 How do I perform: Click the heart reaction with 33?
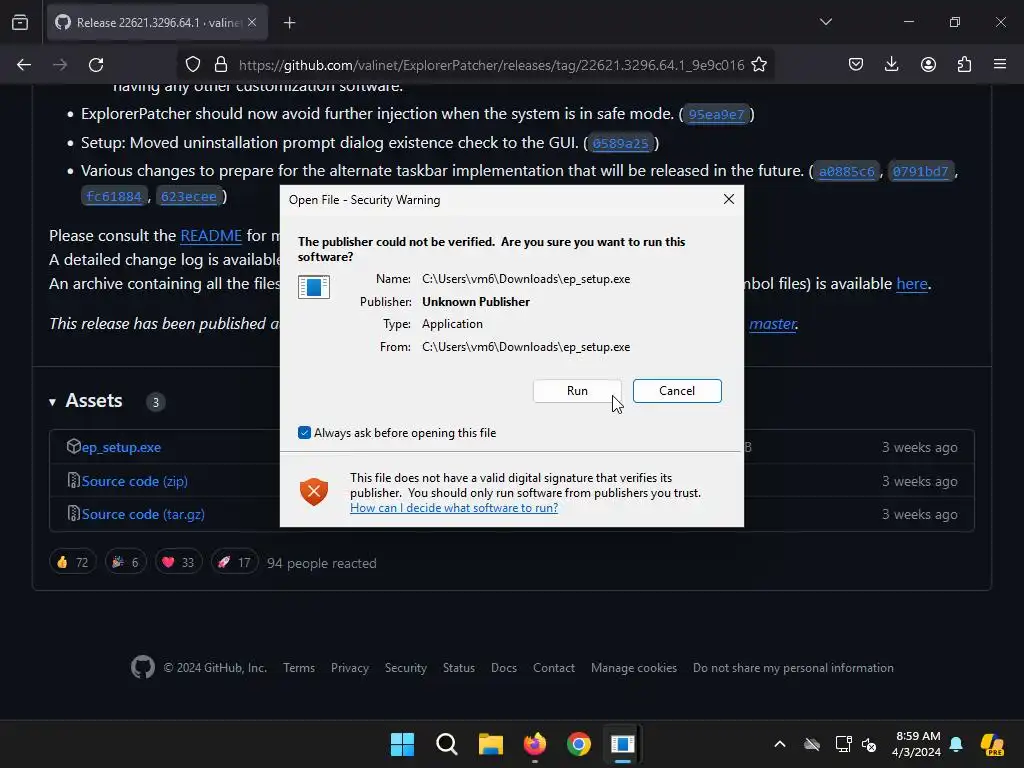click(178, 562)
